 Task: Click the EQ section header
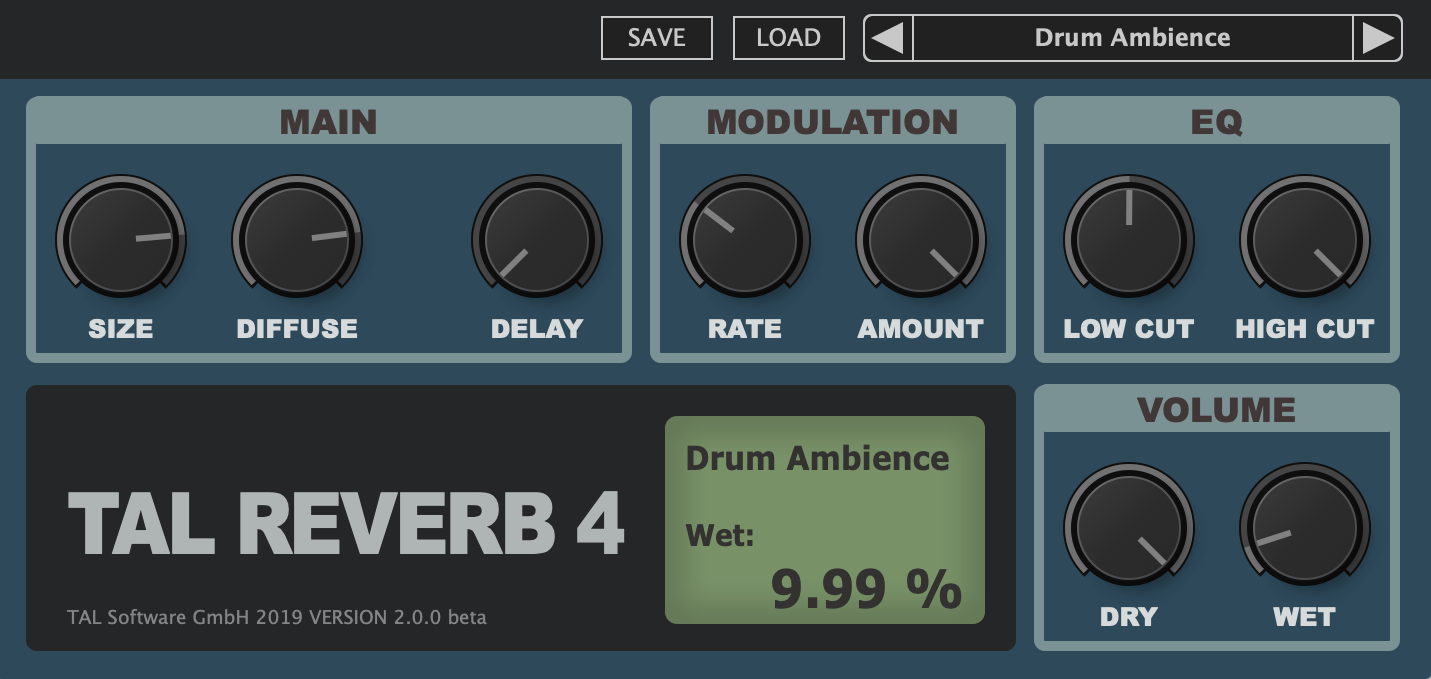(x=1216, y=122)
